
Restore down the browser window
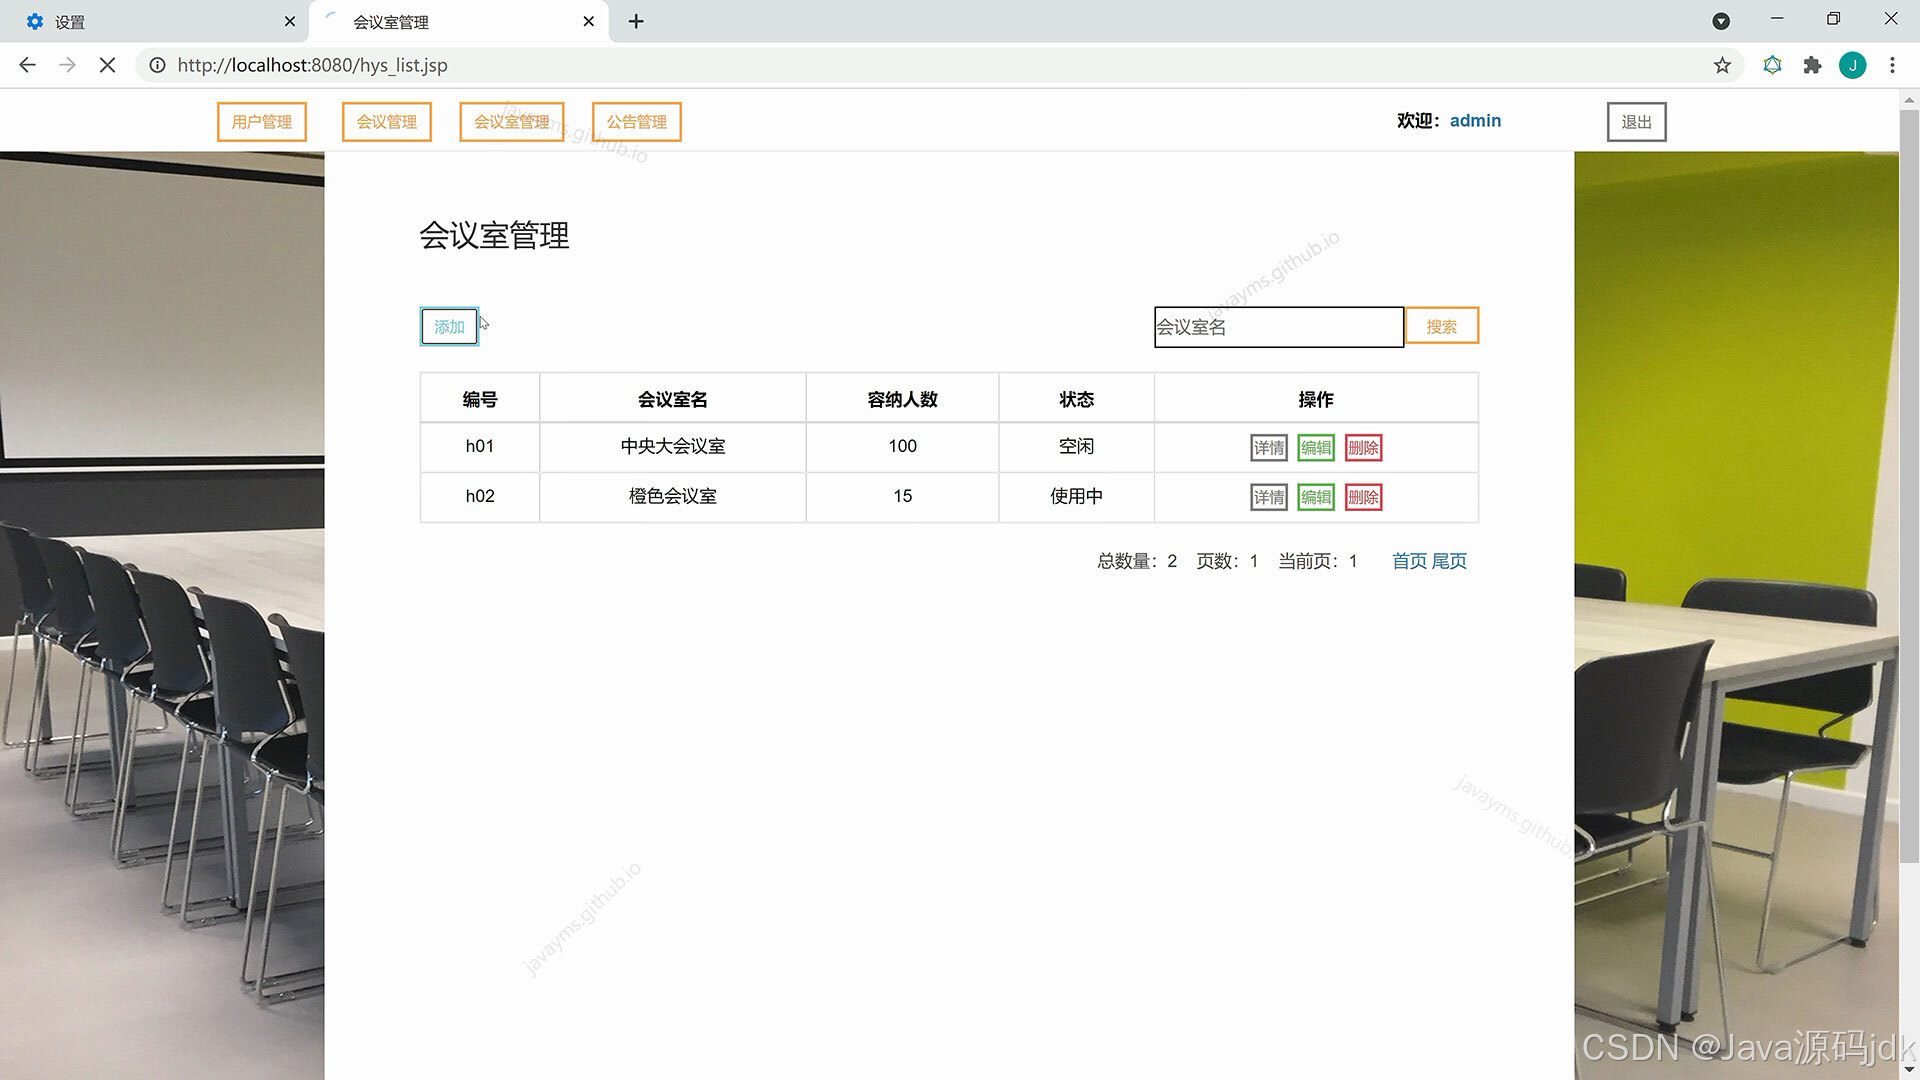click(x=1833, y=19)
